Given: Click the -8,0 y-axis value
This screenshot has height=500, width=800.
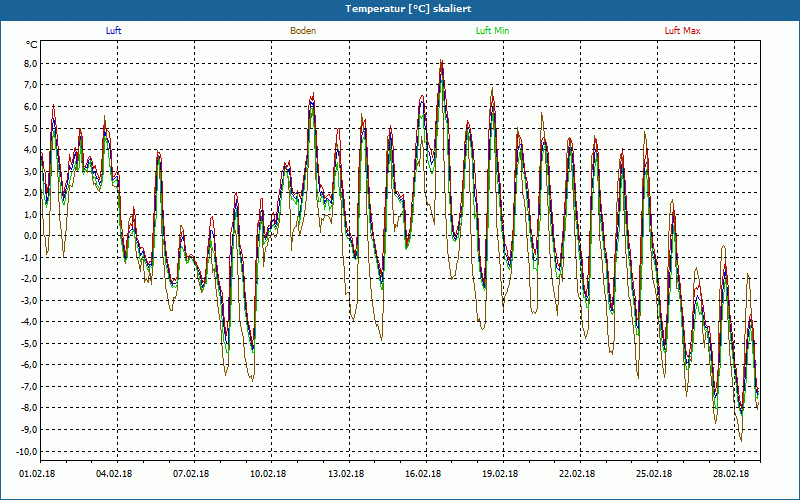Looking at the screenshot, I should (x=28, y=409).
